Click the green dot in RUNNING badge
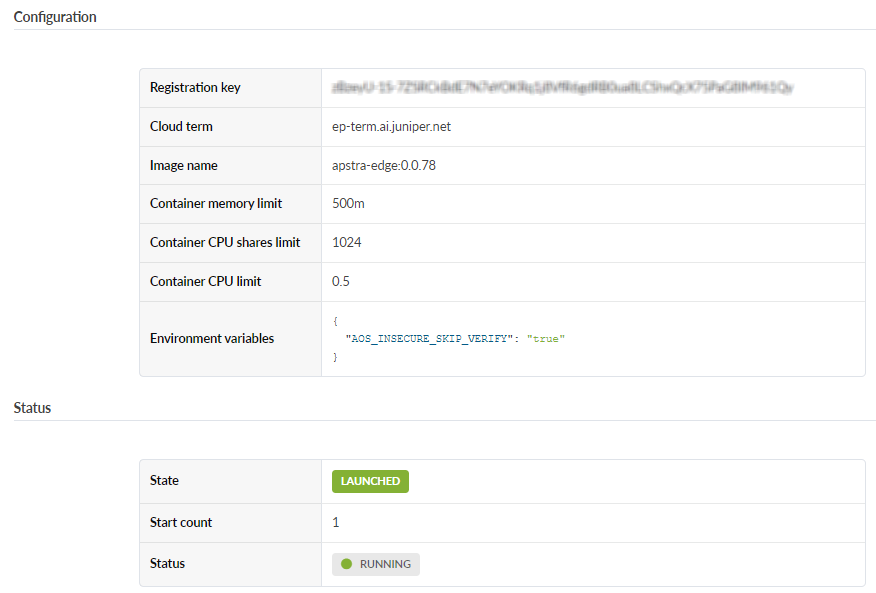This screenshot has width=876, height=593. pyautogui.click(x=347, y=564)
